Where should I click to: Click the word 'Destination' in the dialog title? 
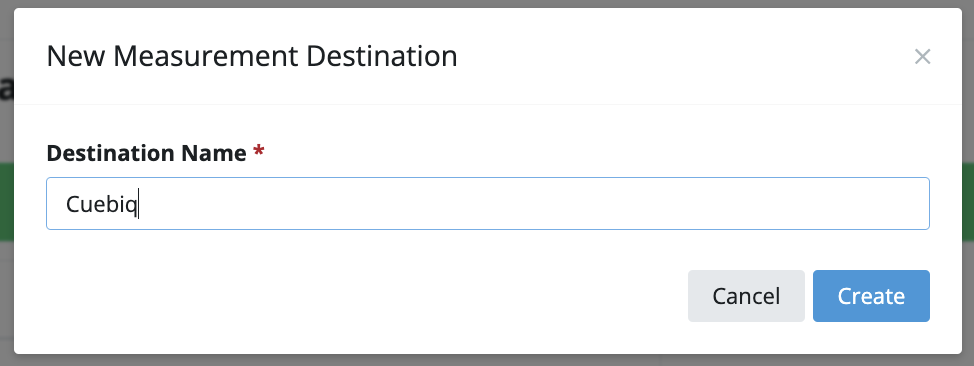tap(382, 57)
